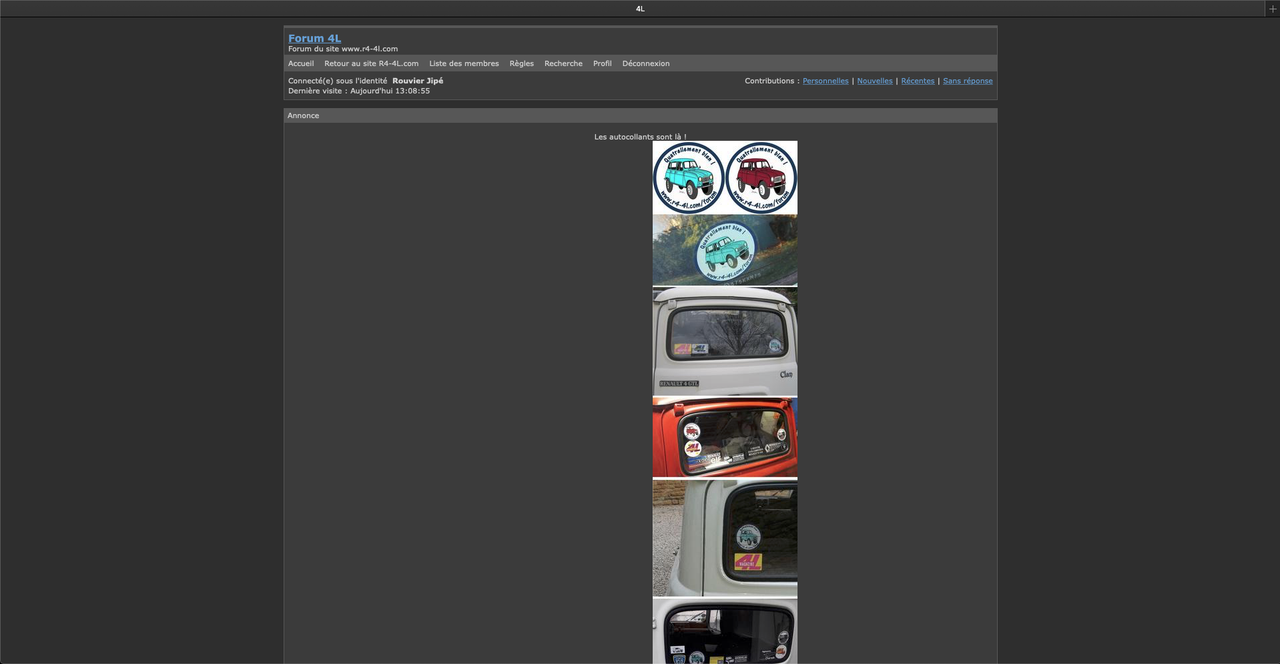This screenshot has height=664, width=1280.
Task: Show Sans réponse contributions
Action: [968, 81]
